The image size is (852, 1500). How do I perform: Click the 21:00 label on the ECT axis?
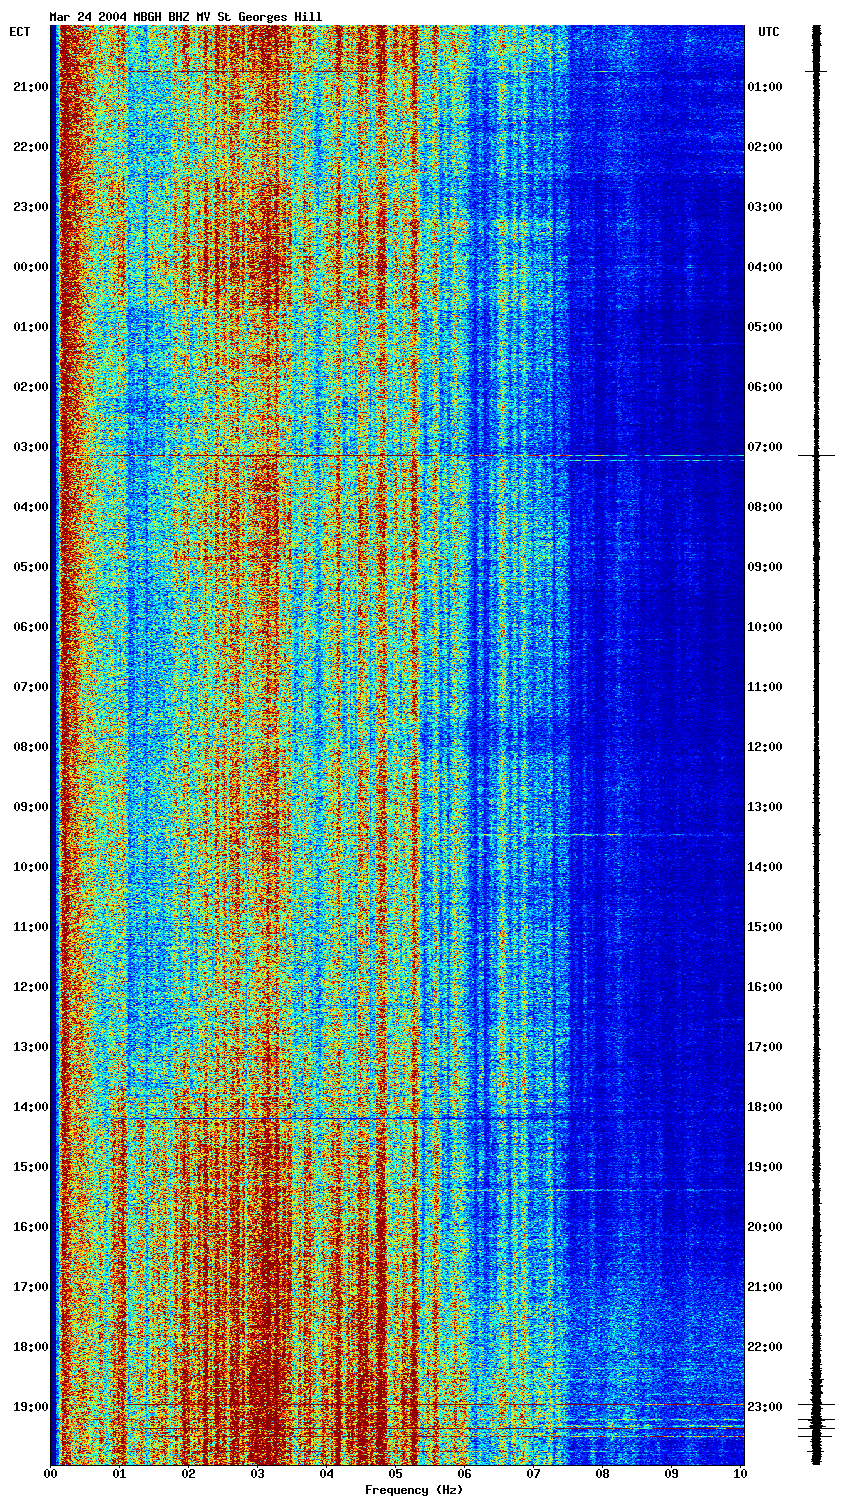pyautogui.click(x=30, y=87)
